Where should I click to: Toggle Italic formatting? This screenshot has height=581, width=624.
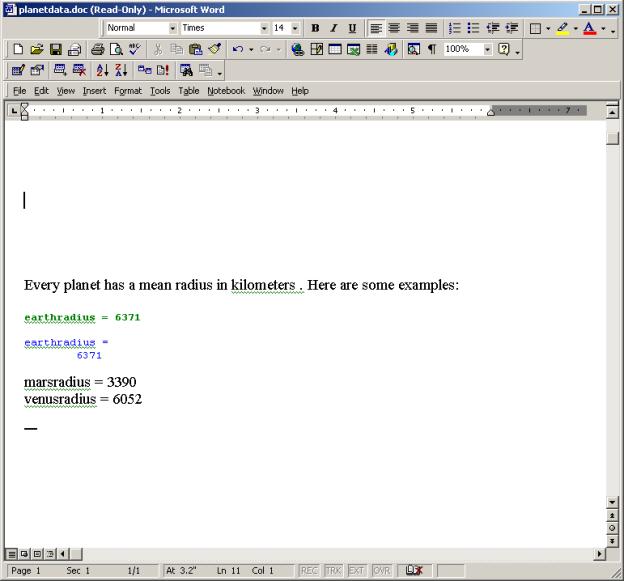coord(333,28)
